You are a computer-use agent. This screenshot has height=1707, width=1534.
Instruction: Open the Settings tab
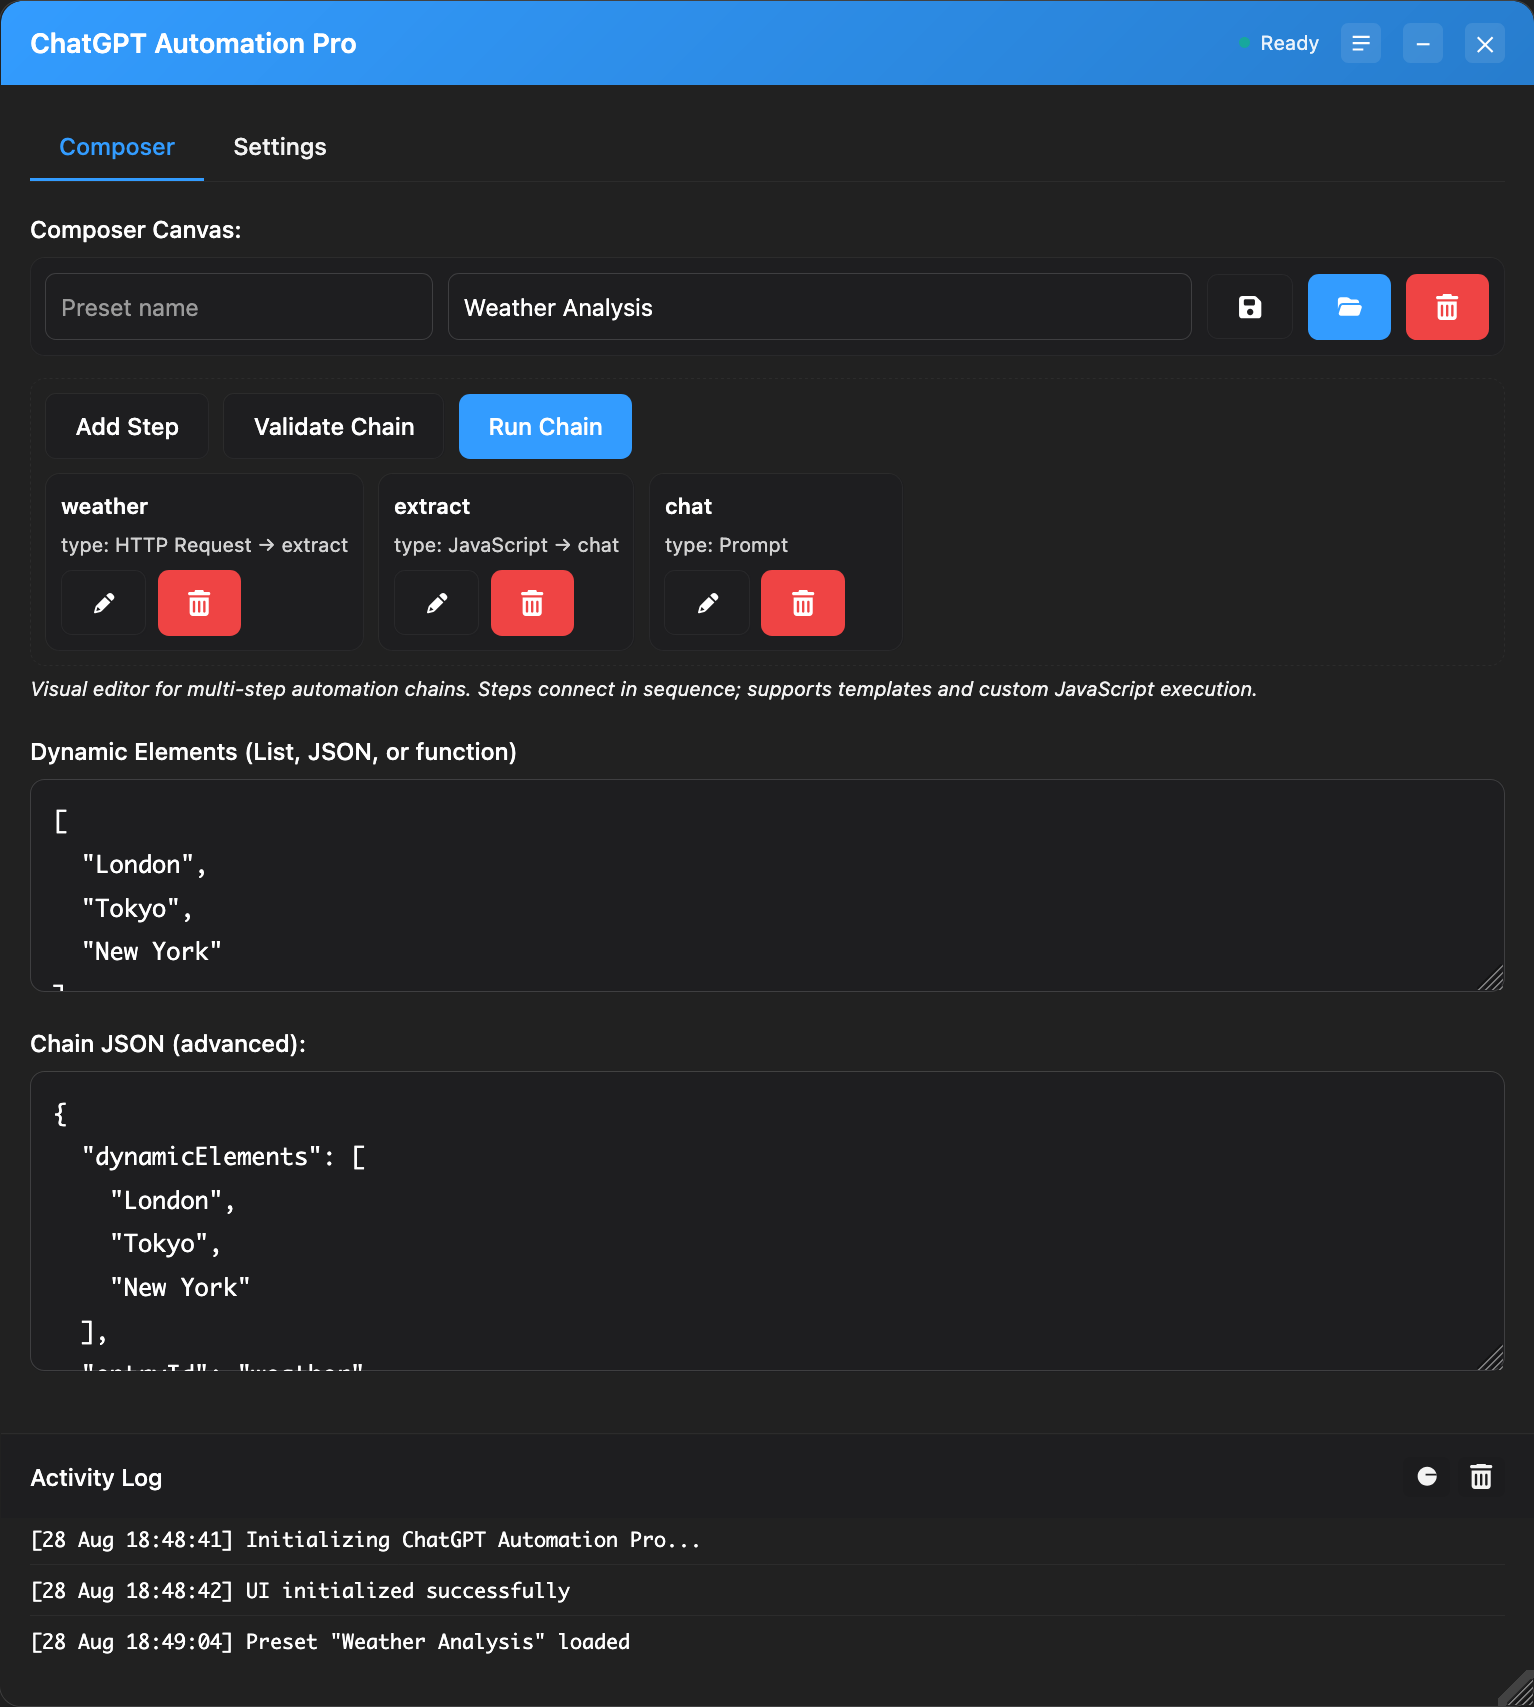pos(280,147)
